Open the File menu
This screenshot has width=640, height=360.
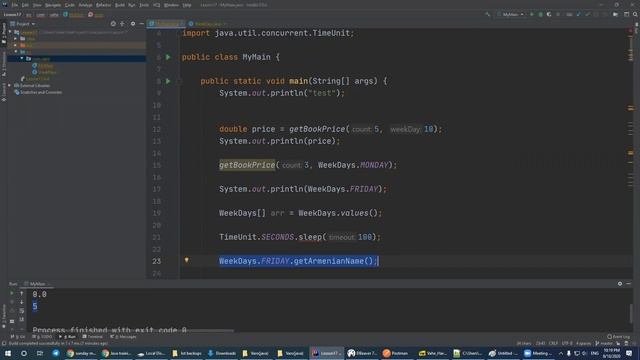click(x=15, y=5)
